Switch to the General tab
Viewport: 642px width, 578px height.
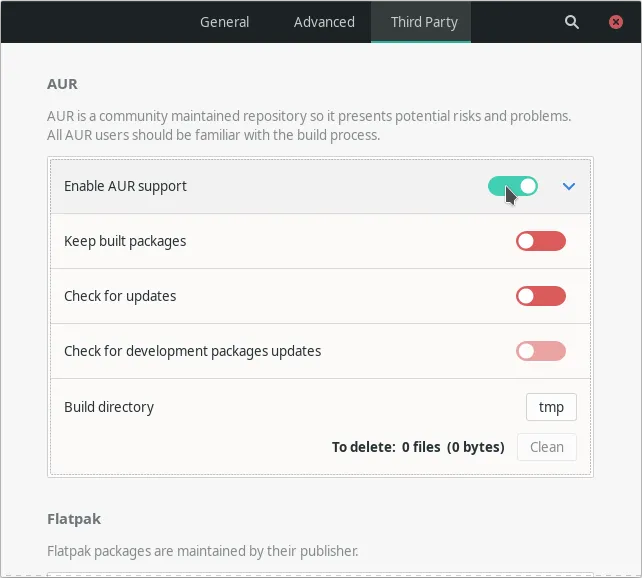[x=224, y=22]
